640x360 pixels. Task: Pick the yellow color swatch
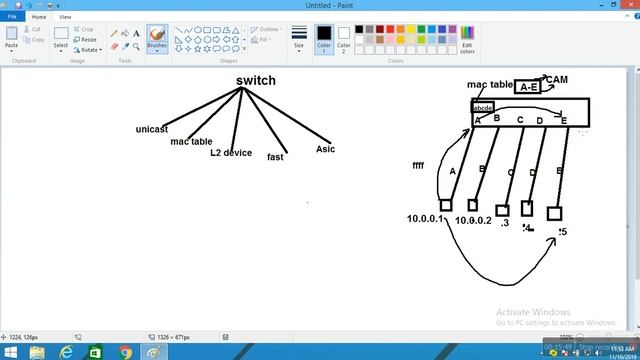pyautogui.click(x=411, y=29)
